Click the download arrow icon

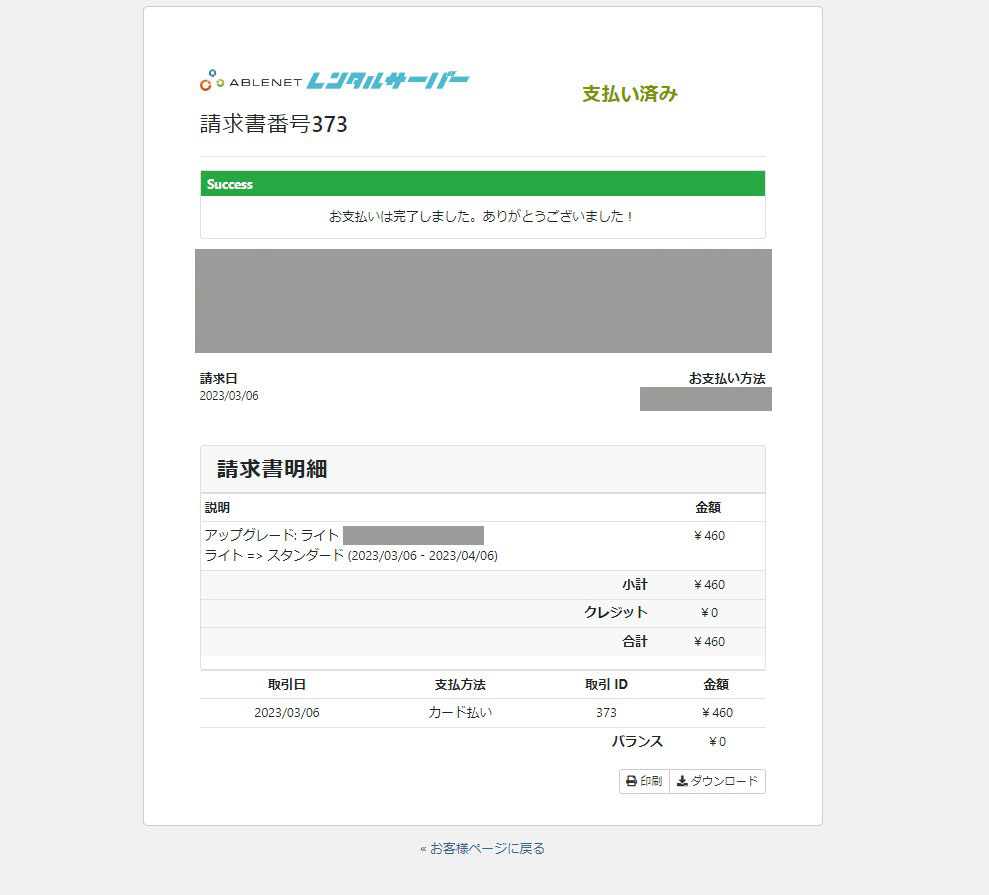682,781
